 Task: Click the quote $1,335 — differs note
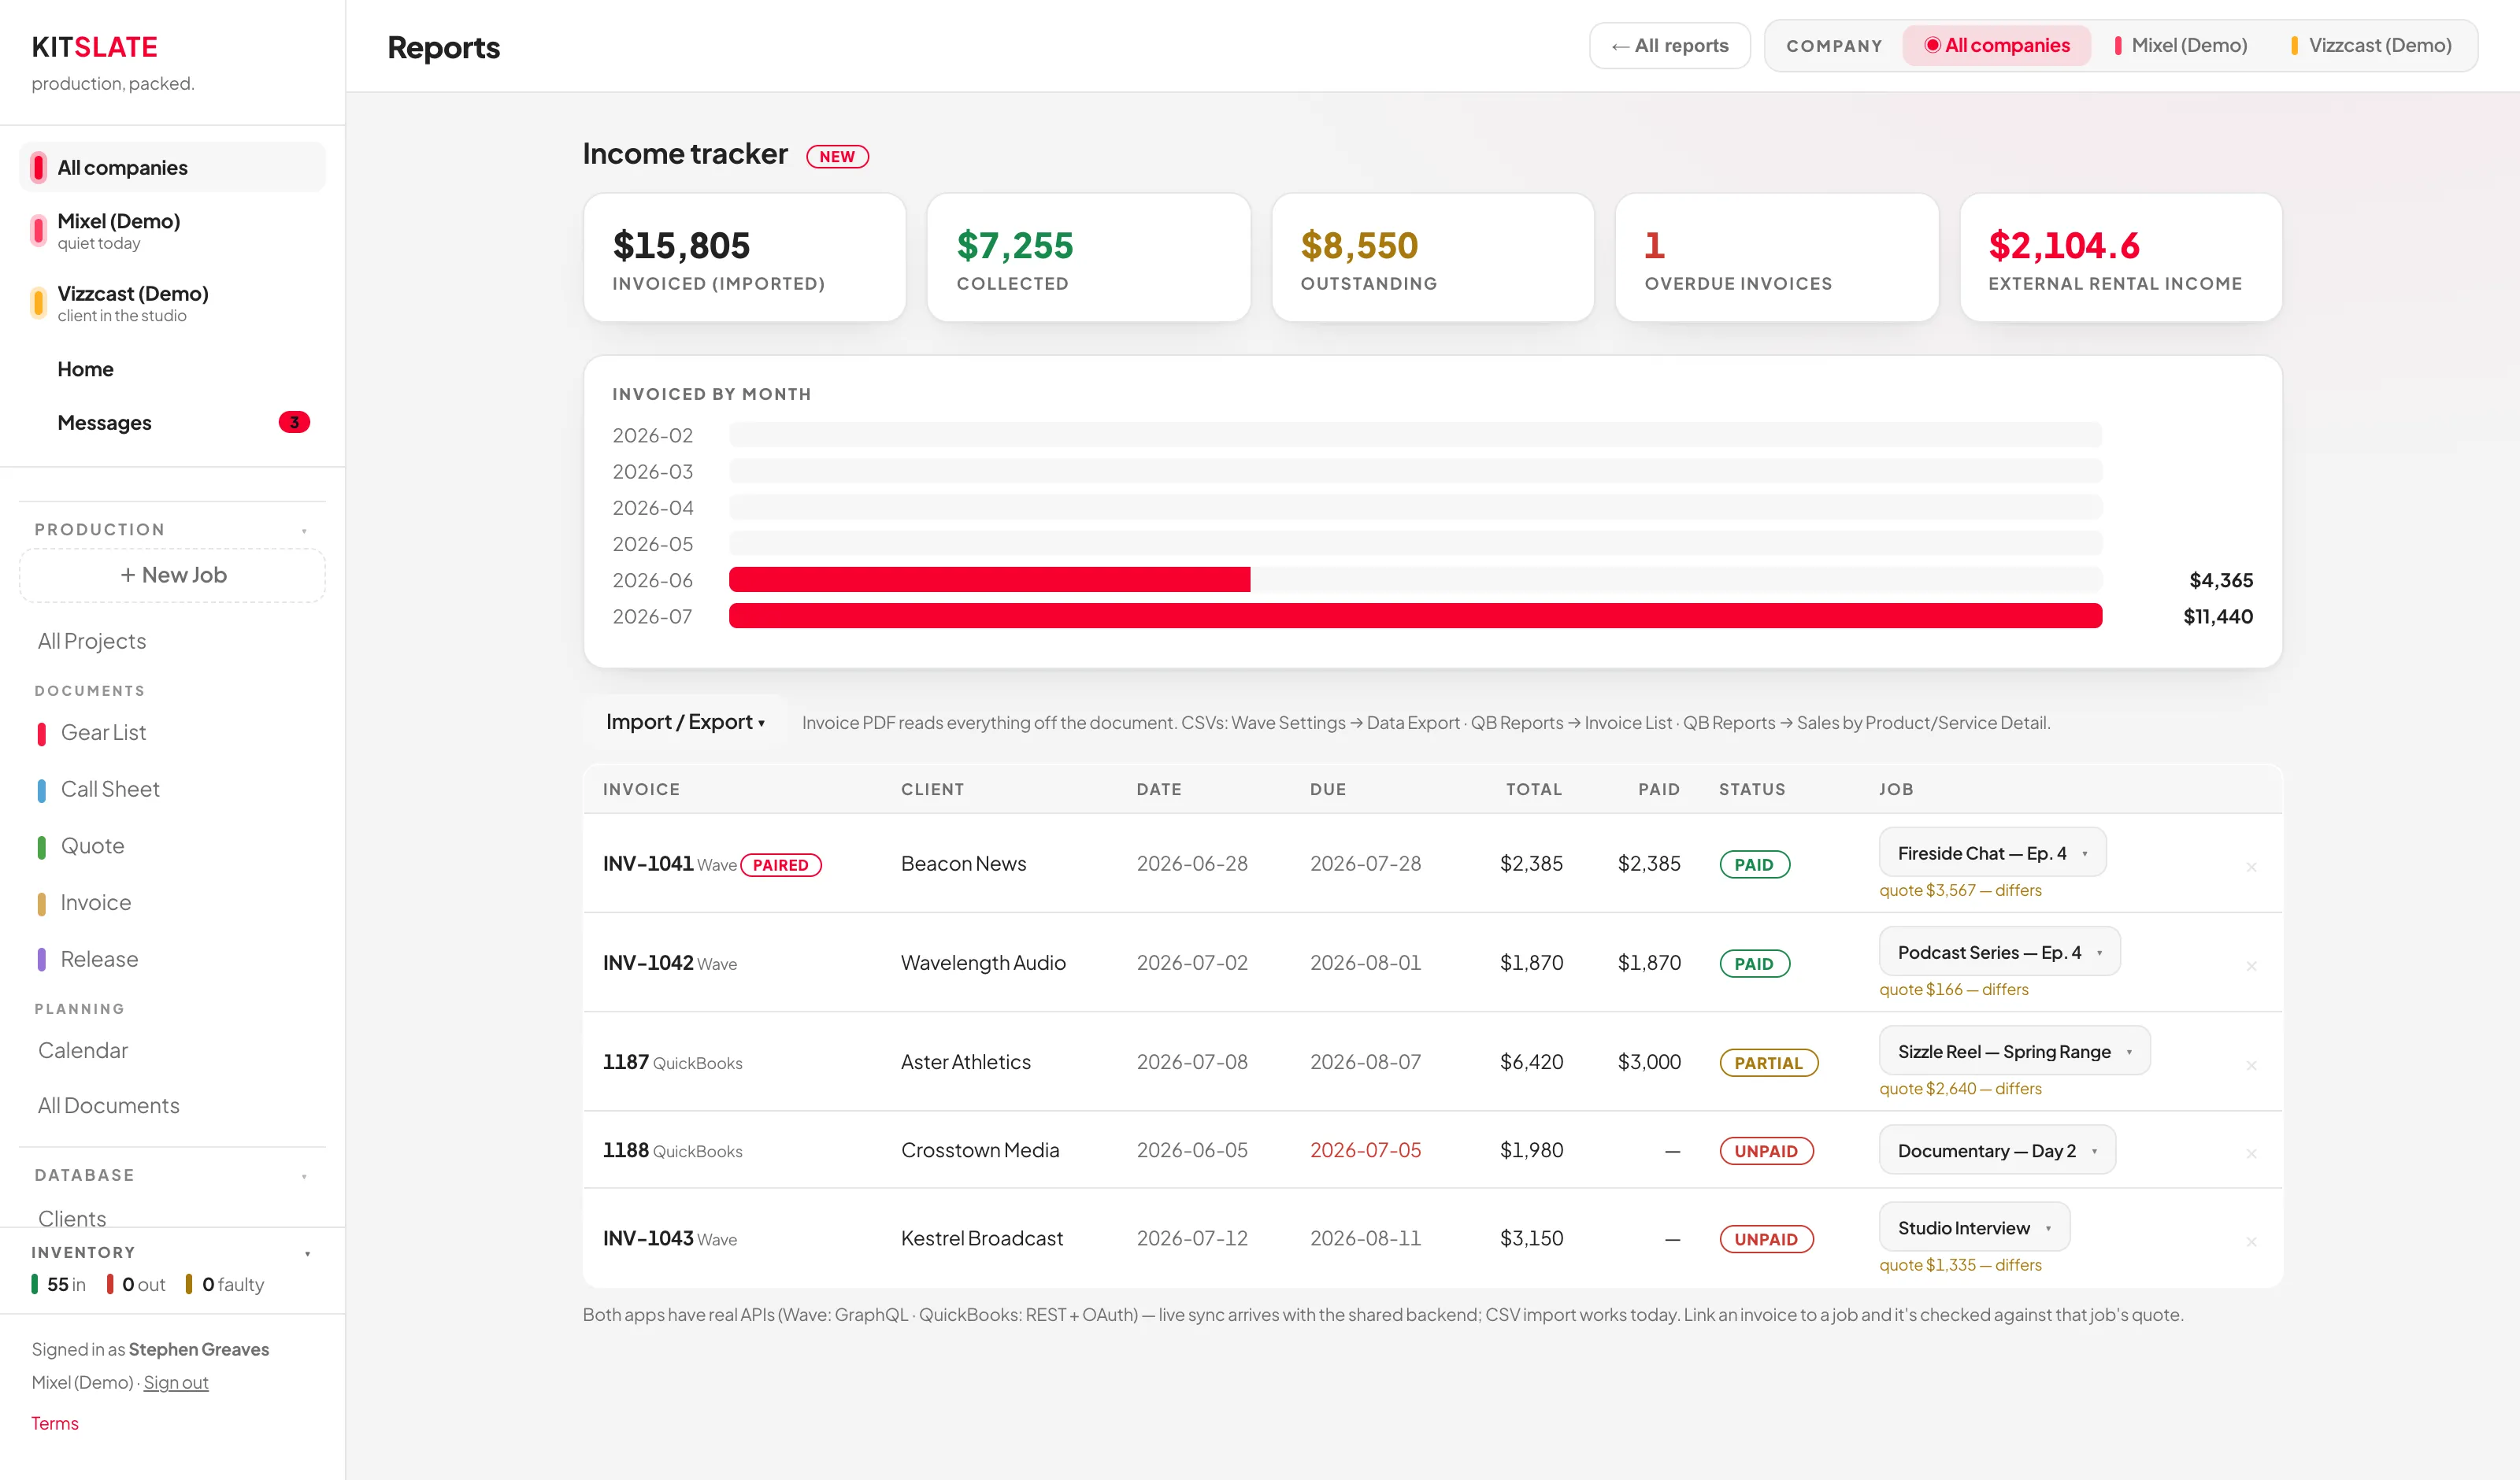click(1960, 1265)
